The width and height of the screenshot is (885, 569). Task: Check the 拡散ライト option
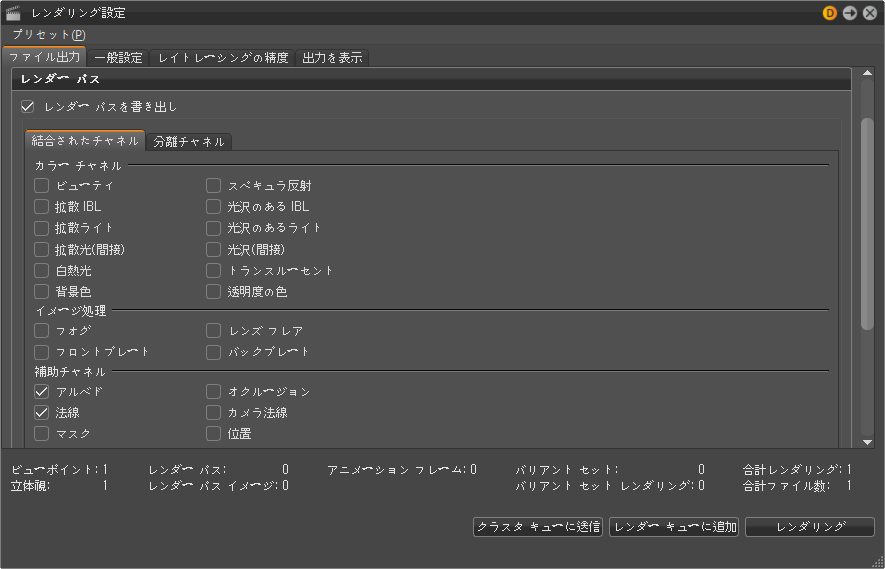click(x=41, y=228)
